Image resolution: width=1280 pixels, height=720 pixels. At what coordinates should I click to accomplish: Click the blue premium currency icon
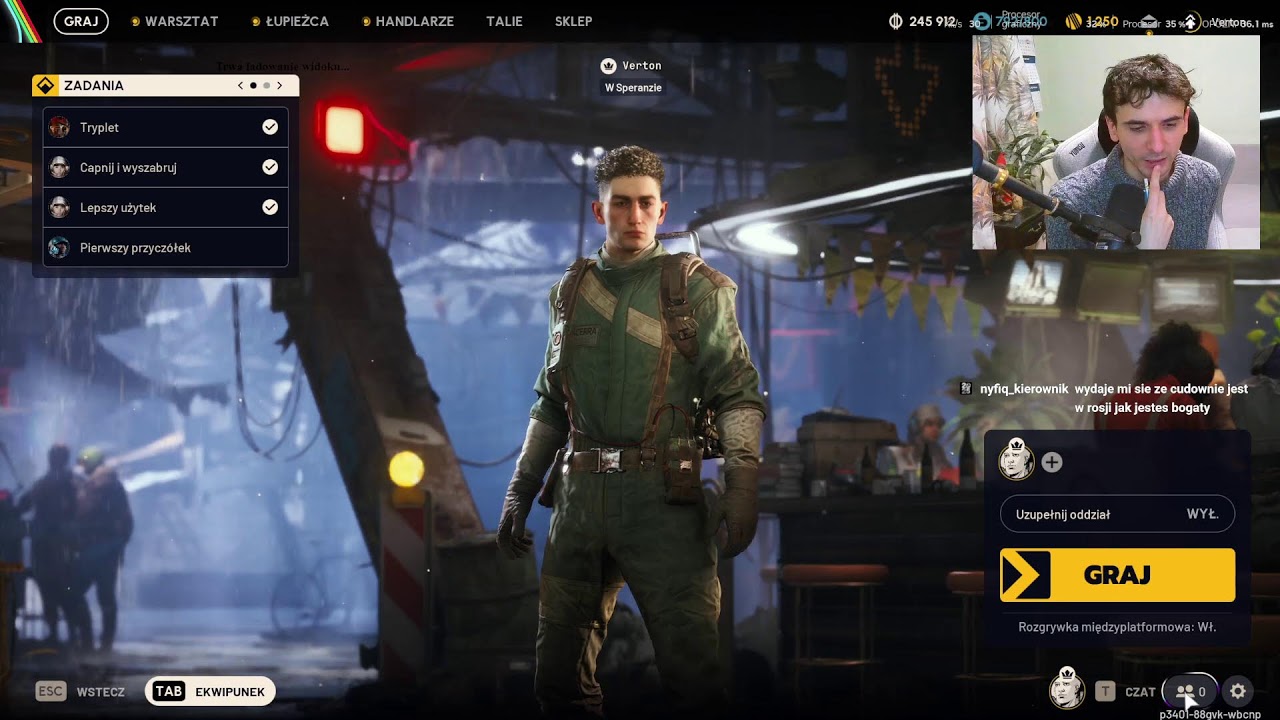coord(982,21)
